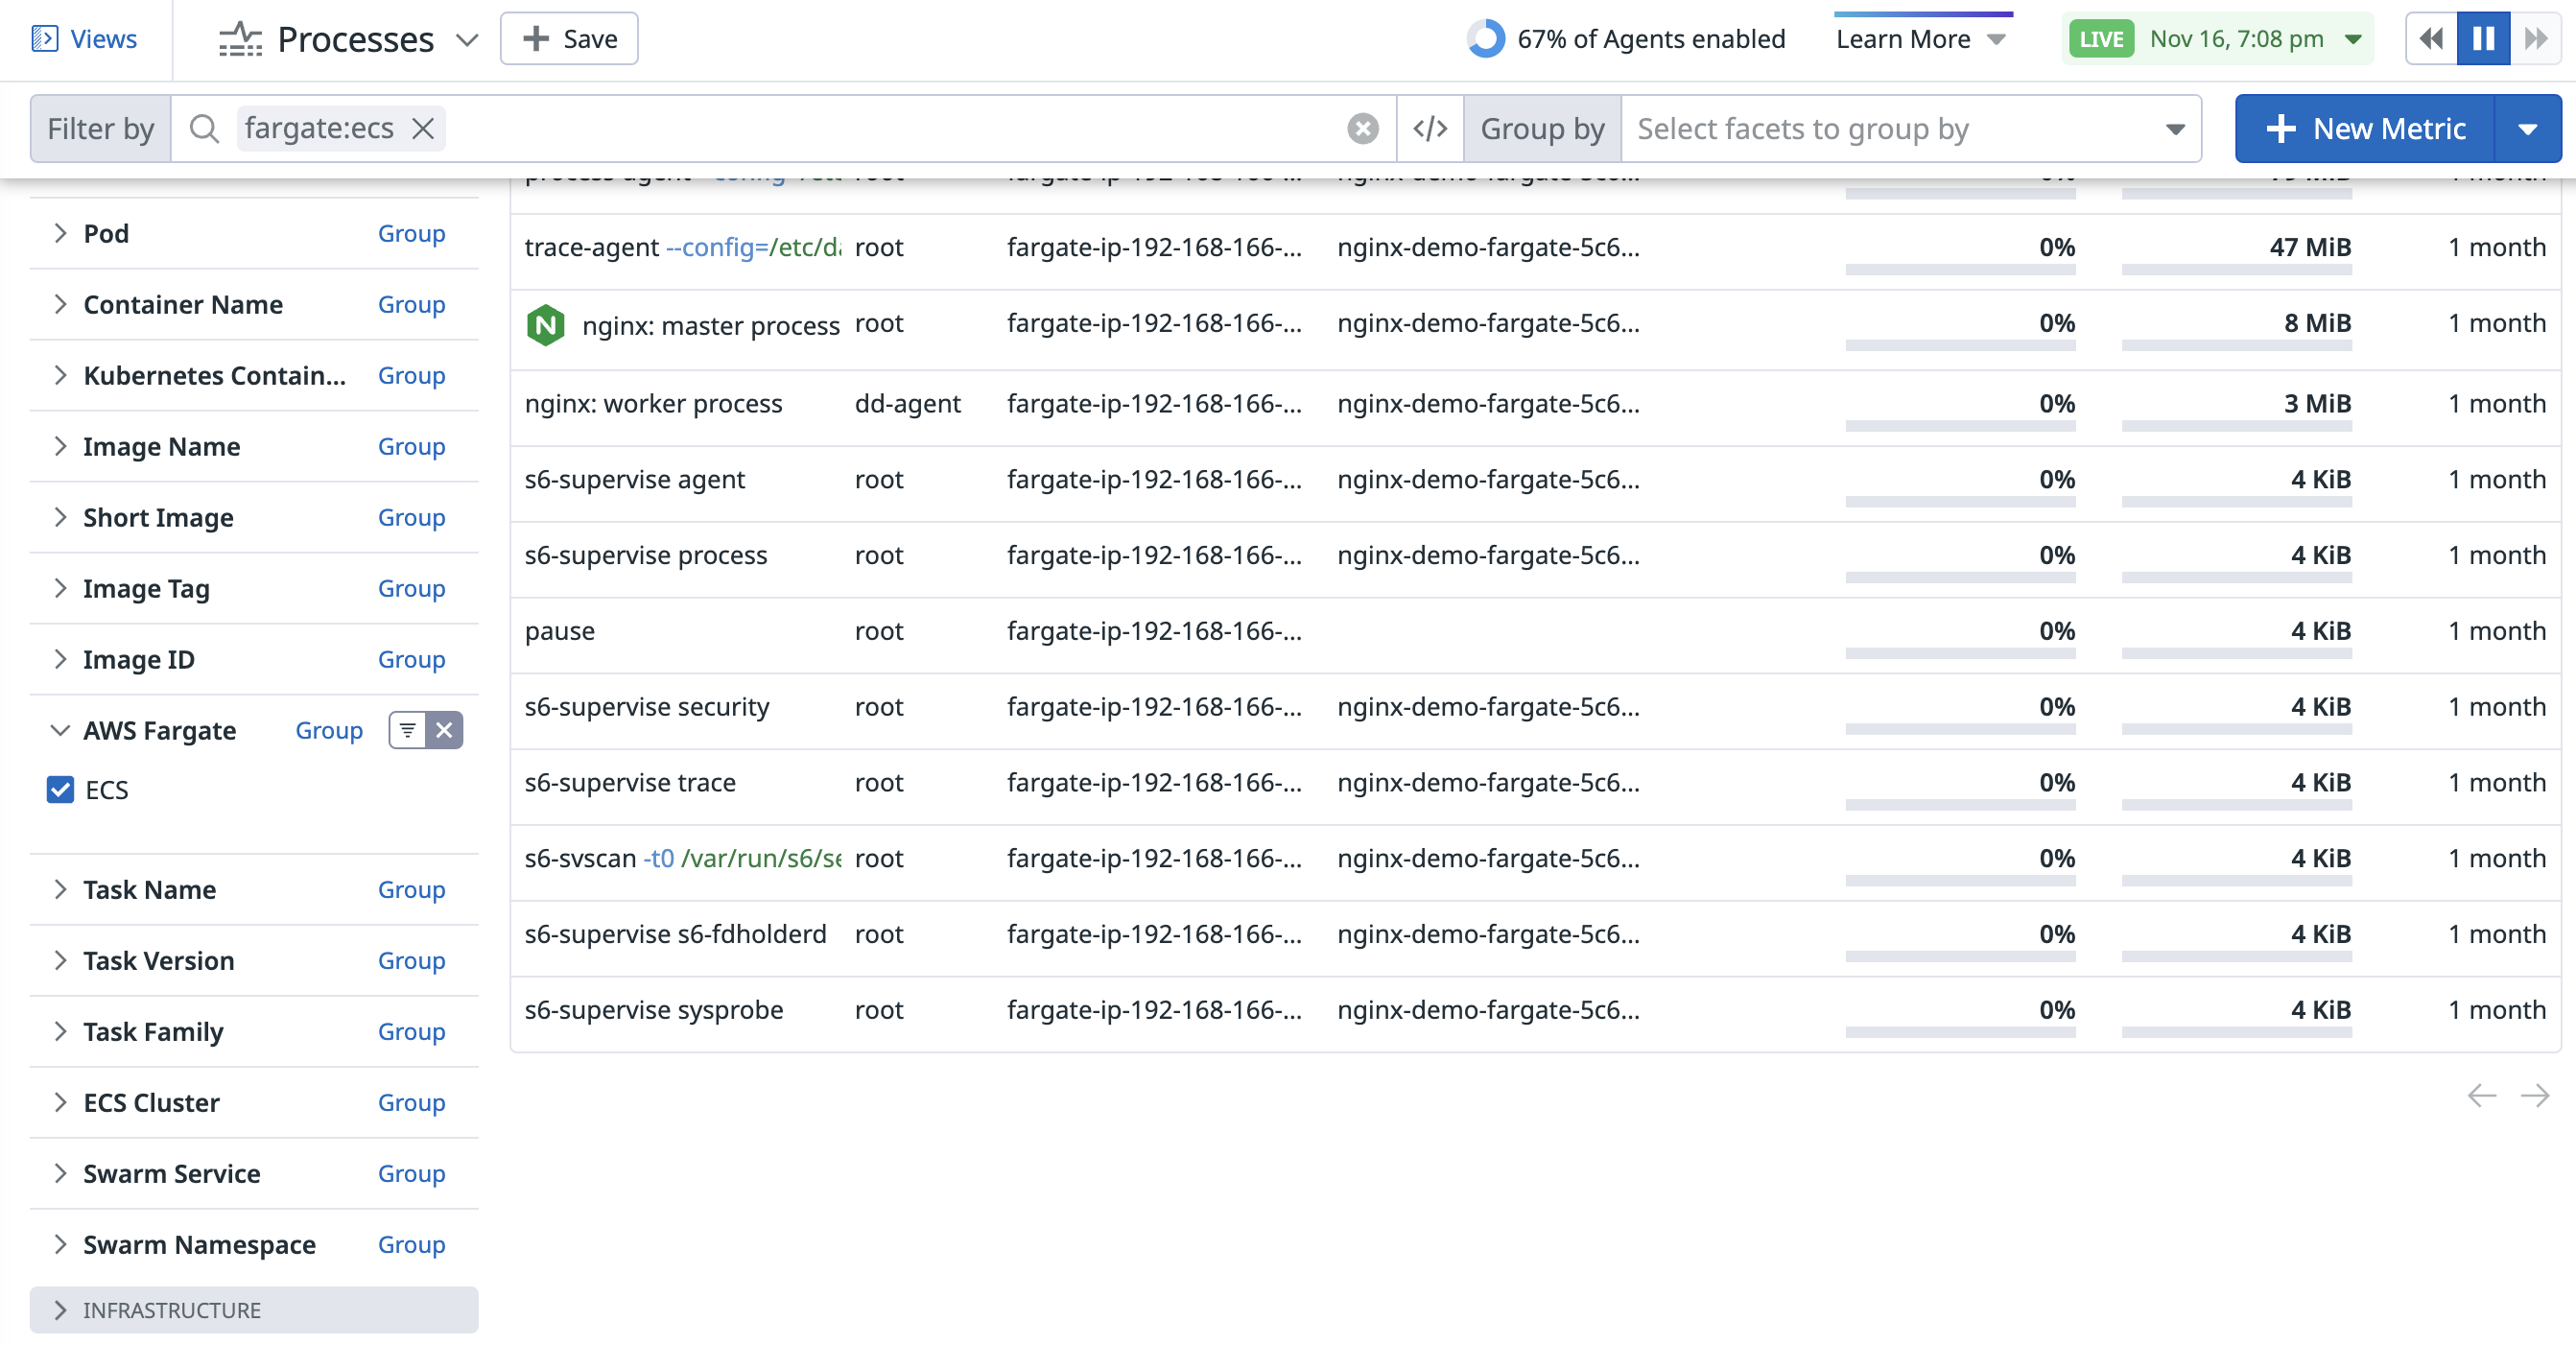This screenshot has width=2576, height=1345.
Task: Step the time window forward
Action: 2535,39
